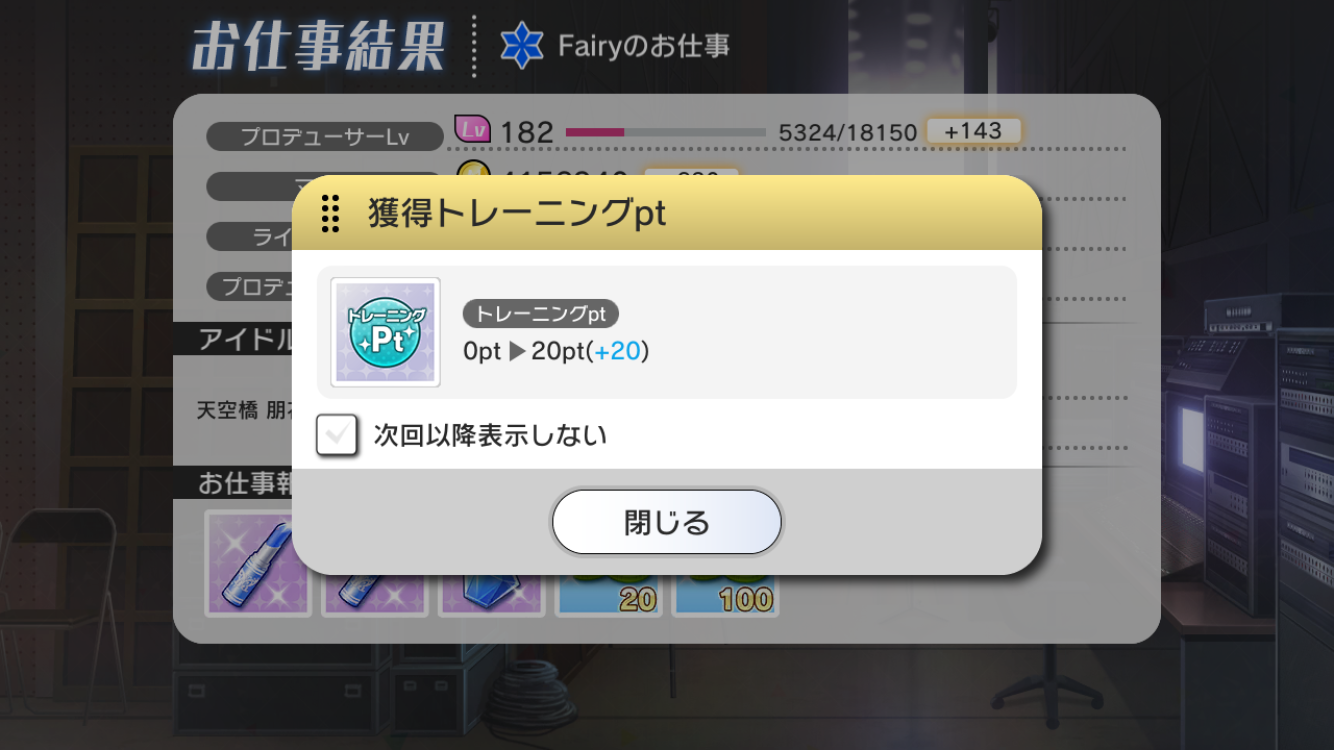Viewport: 1334px width, 750px height.
Task: Click the プロデューサーLv label
Action: [325, 137]
